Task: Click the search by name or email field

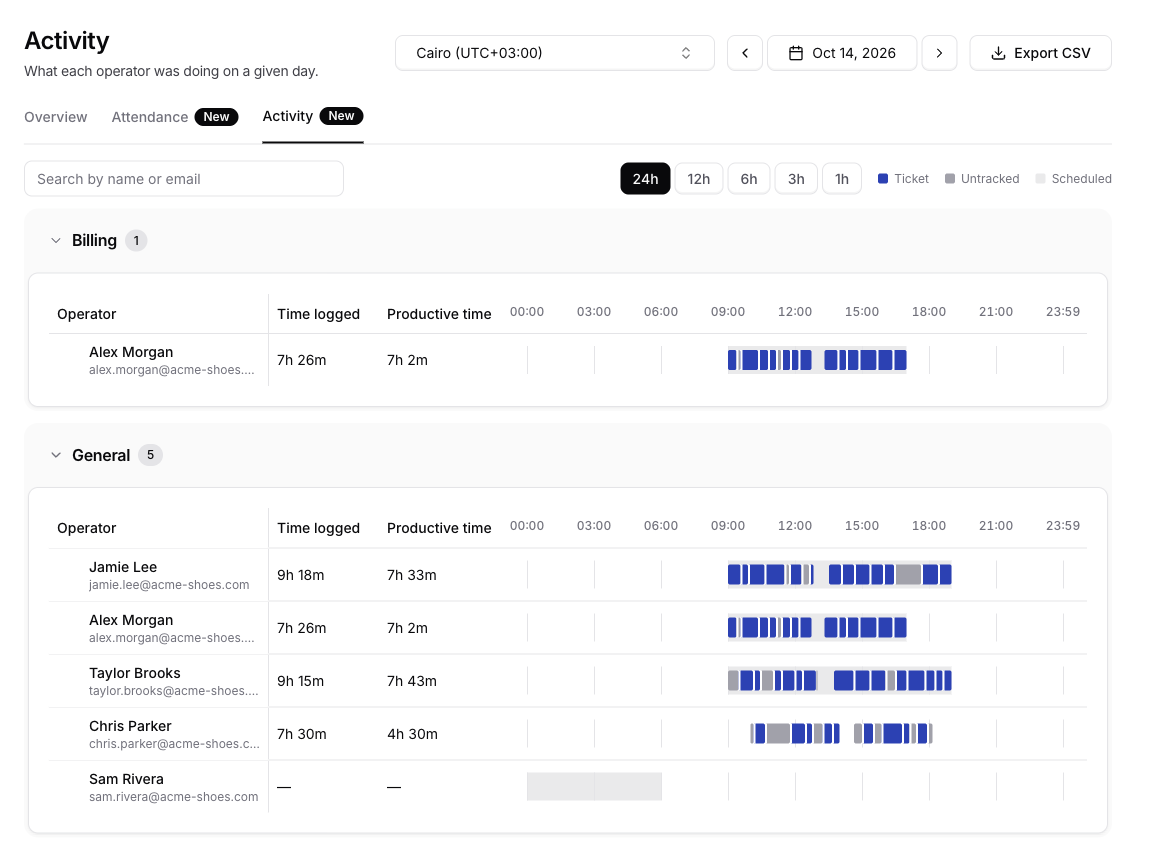Action: (x=184, y=179)
